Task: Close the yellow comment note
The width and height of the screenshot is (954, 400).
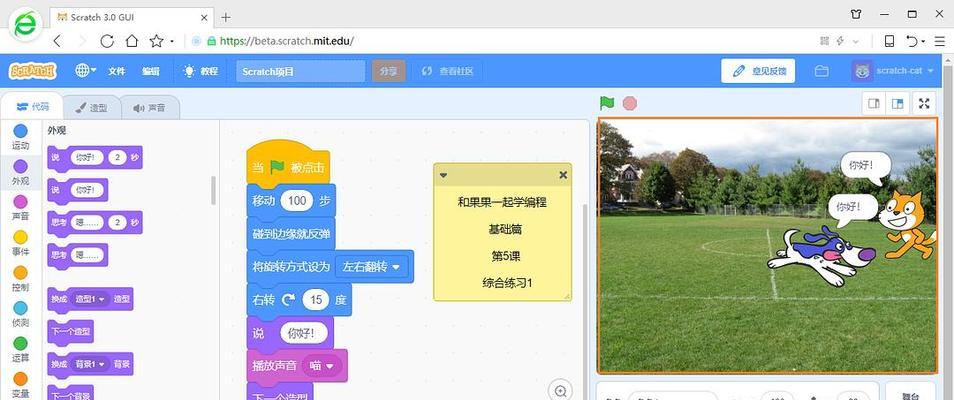Action: [563, 175]
